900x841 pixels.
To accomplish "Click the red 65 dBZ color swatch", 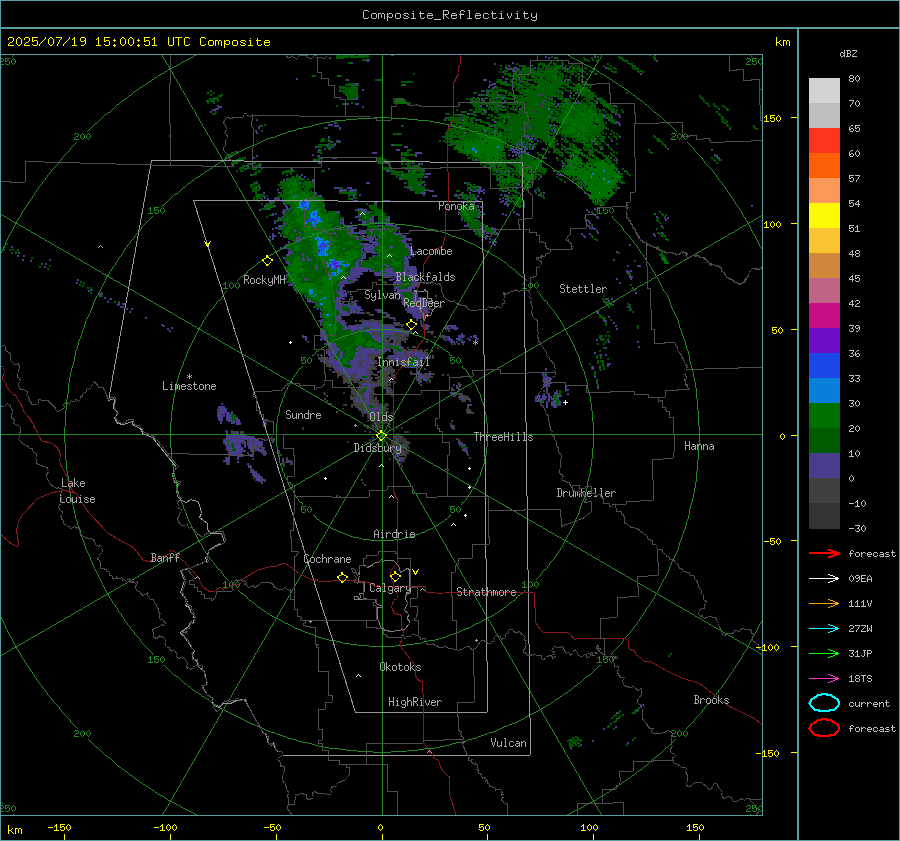I will pyautogui.click(x=824, y=141).
